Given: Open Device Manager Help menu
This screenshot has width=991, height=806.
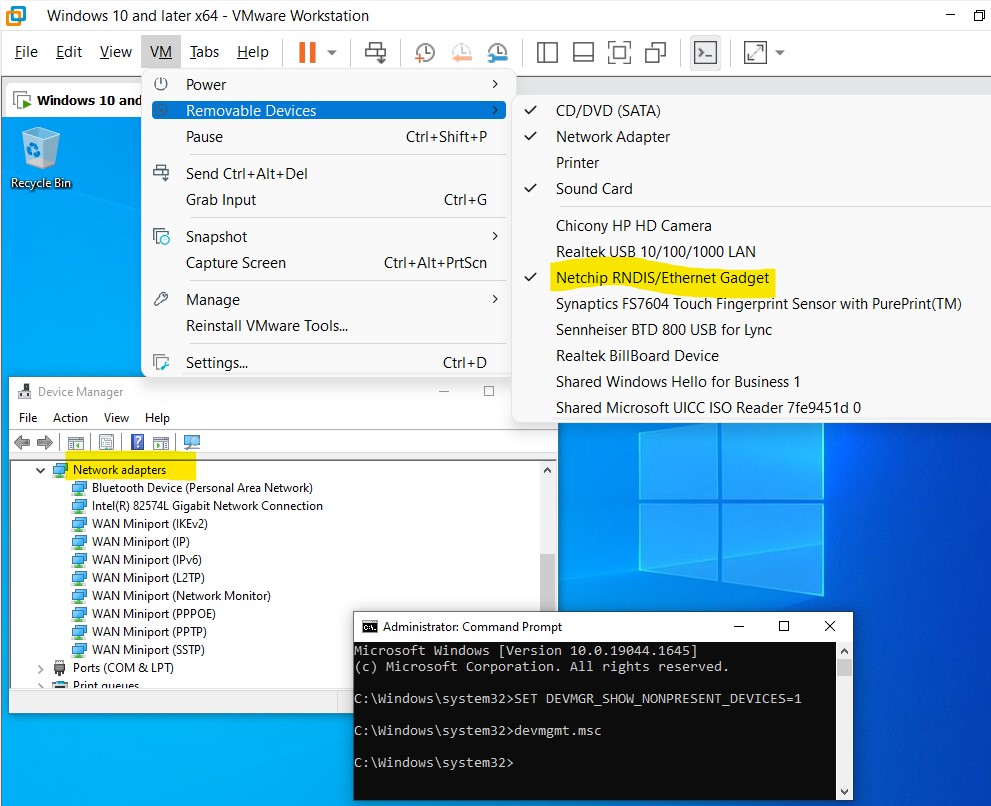Looking at the screenshot, I should [157, 417].
